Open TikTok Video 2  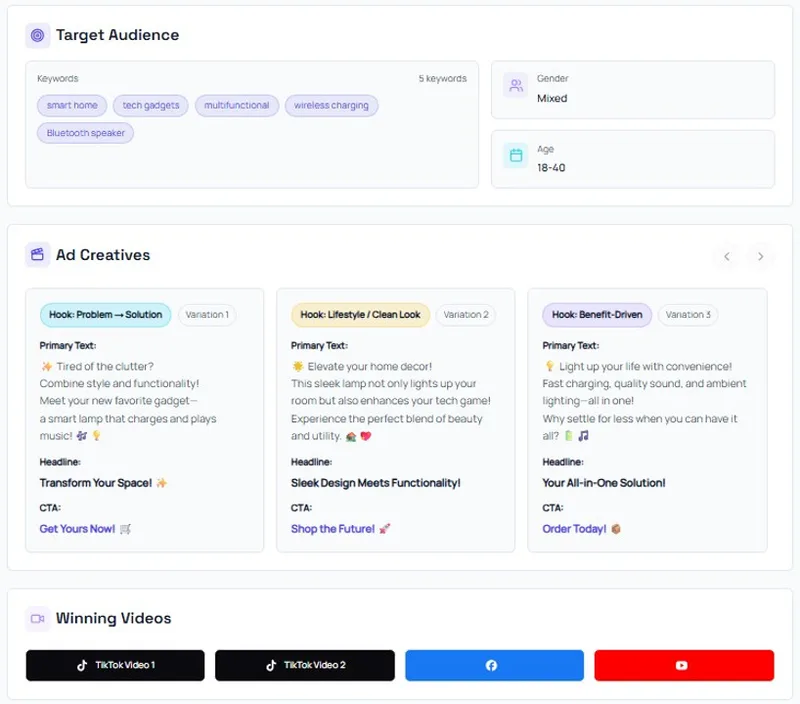point(305,665)
